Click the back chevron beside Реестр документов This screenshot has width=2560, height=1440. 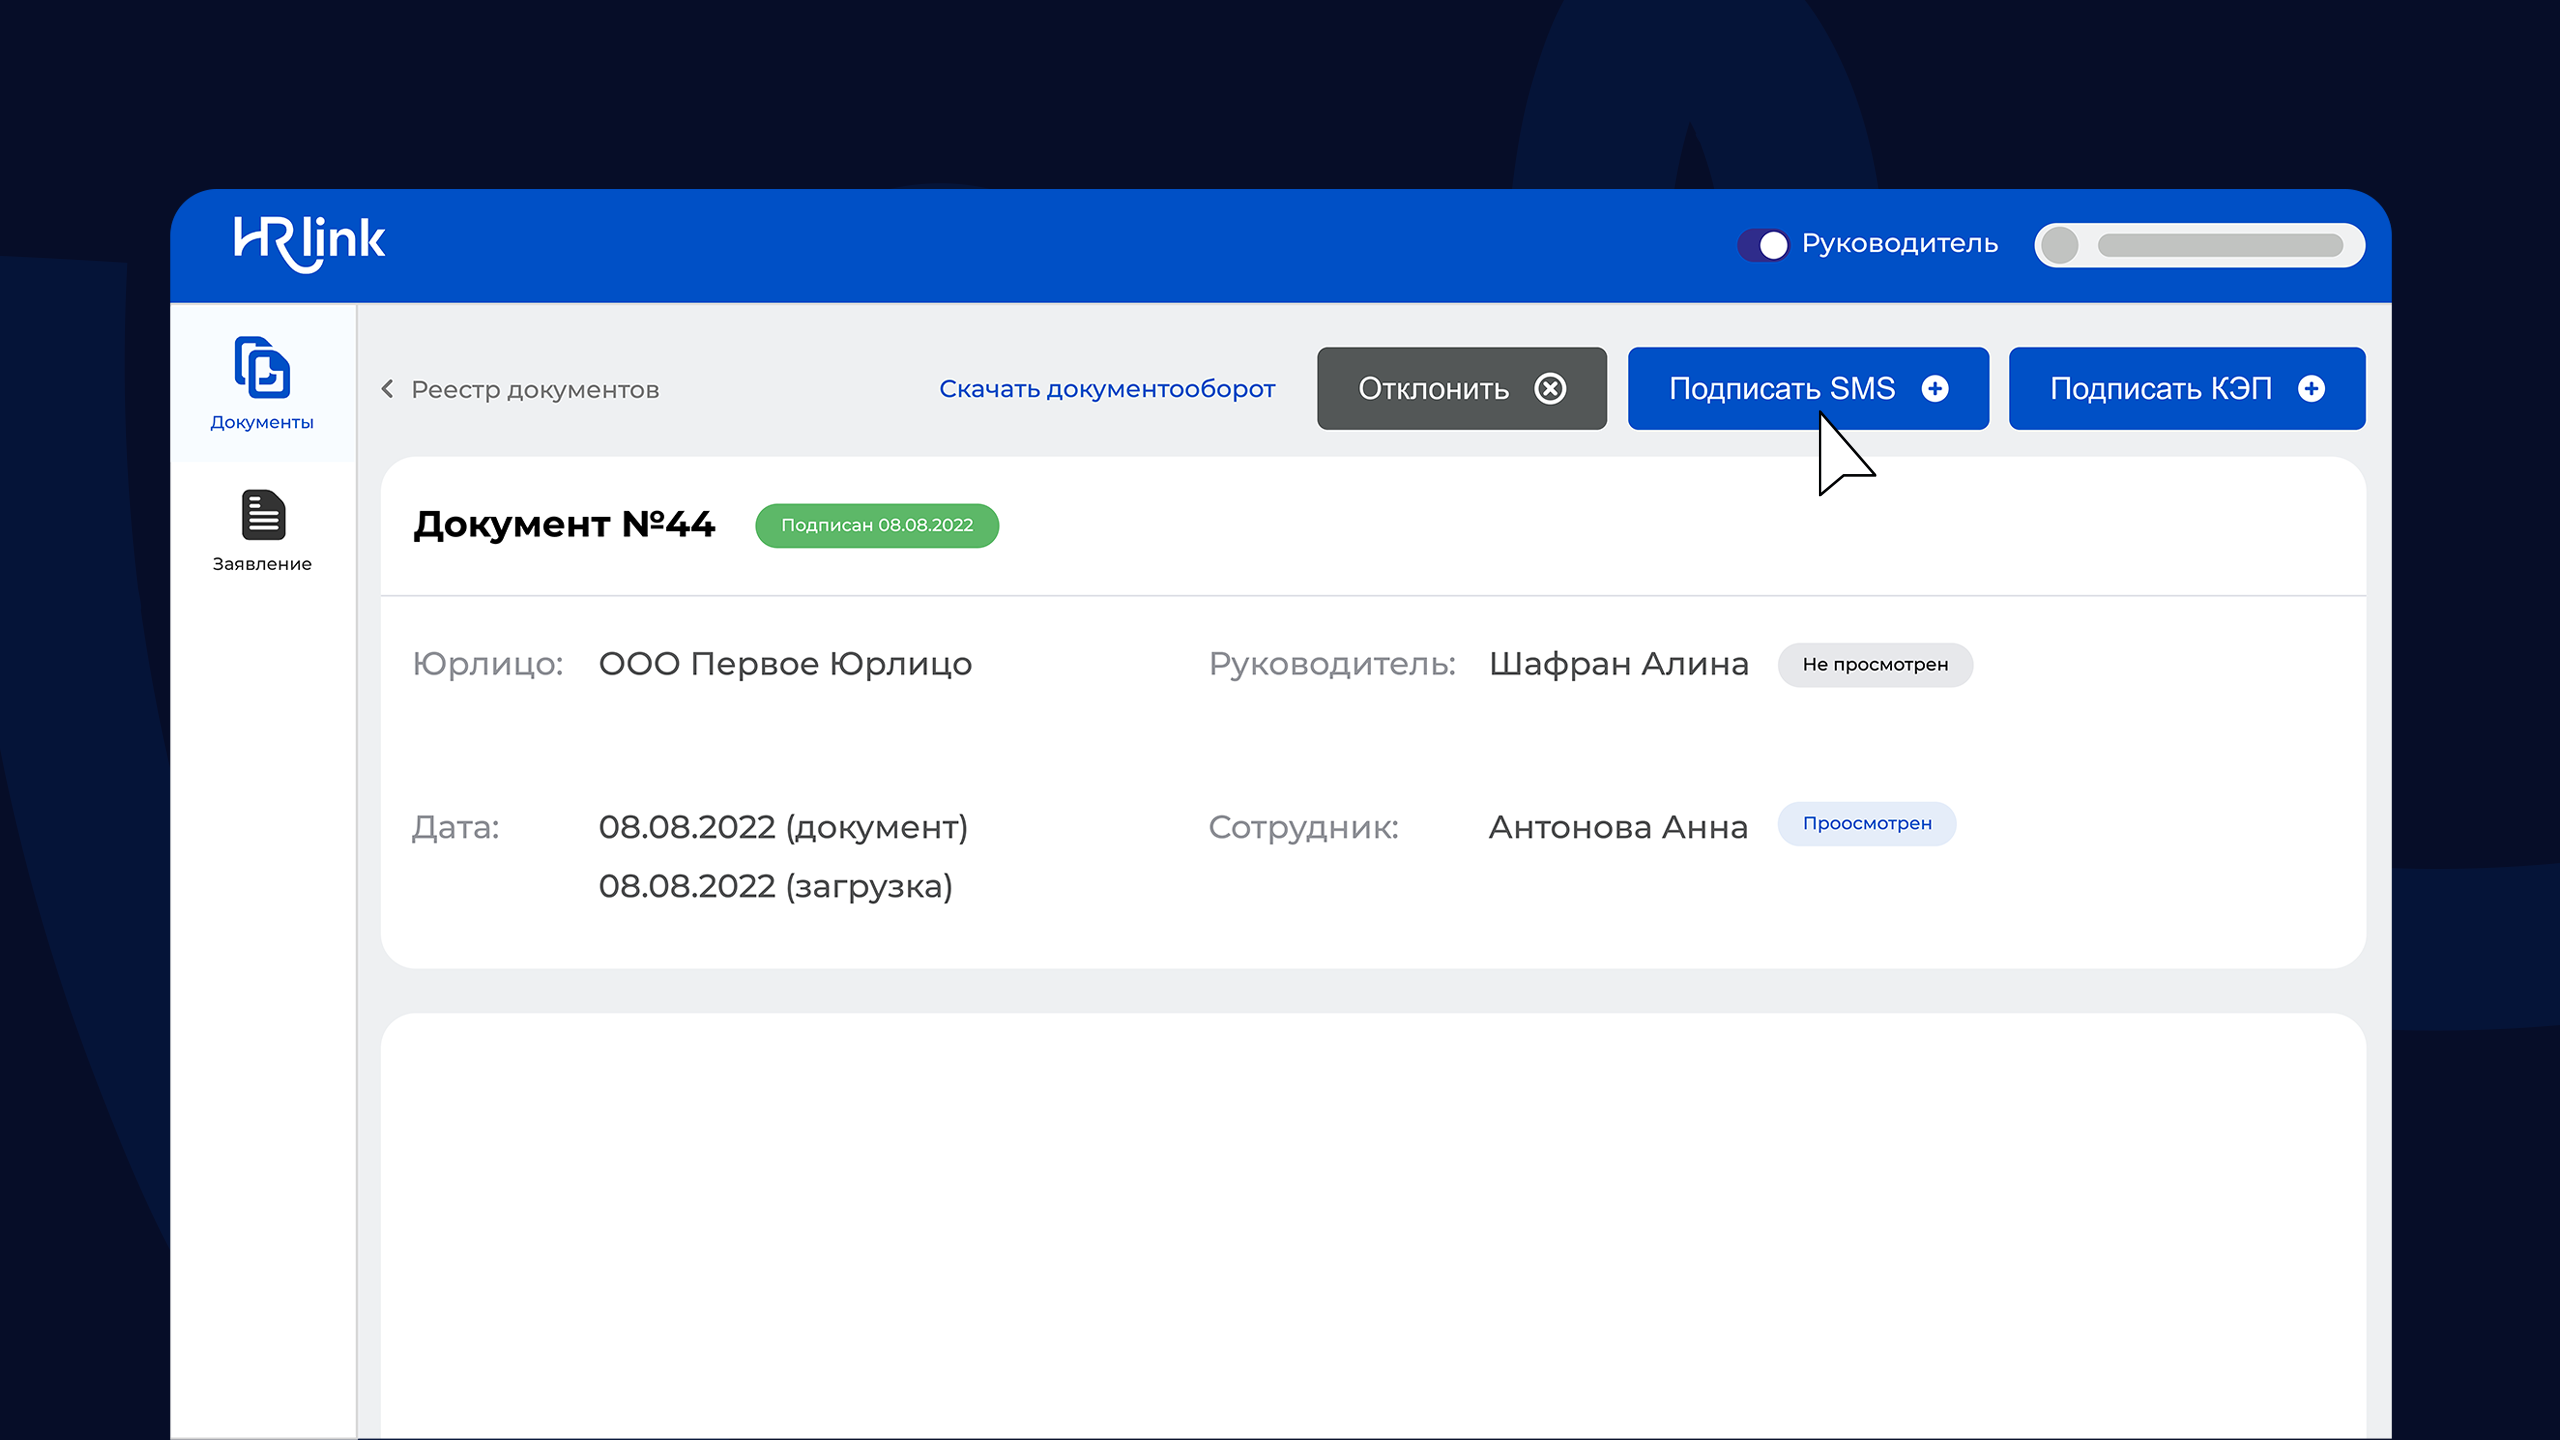[388, 389]
